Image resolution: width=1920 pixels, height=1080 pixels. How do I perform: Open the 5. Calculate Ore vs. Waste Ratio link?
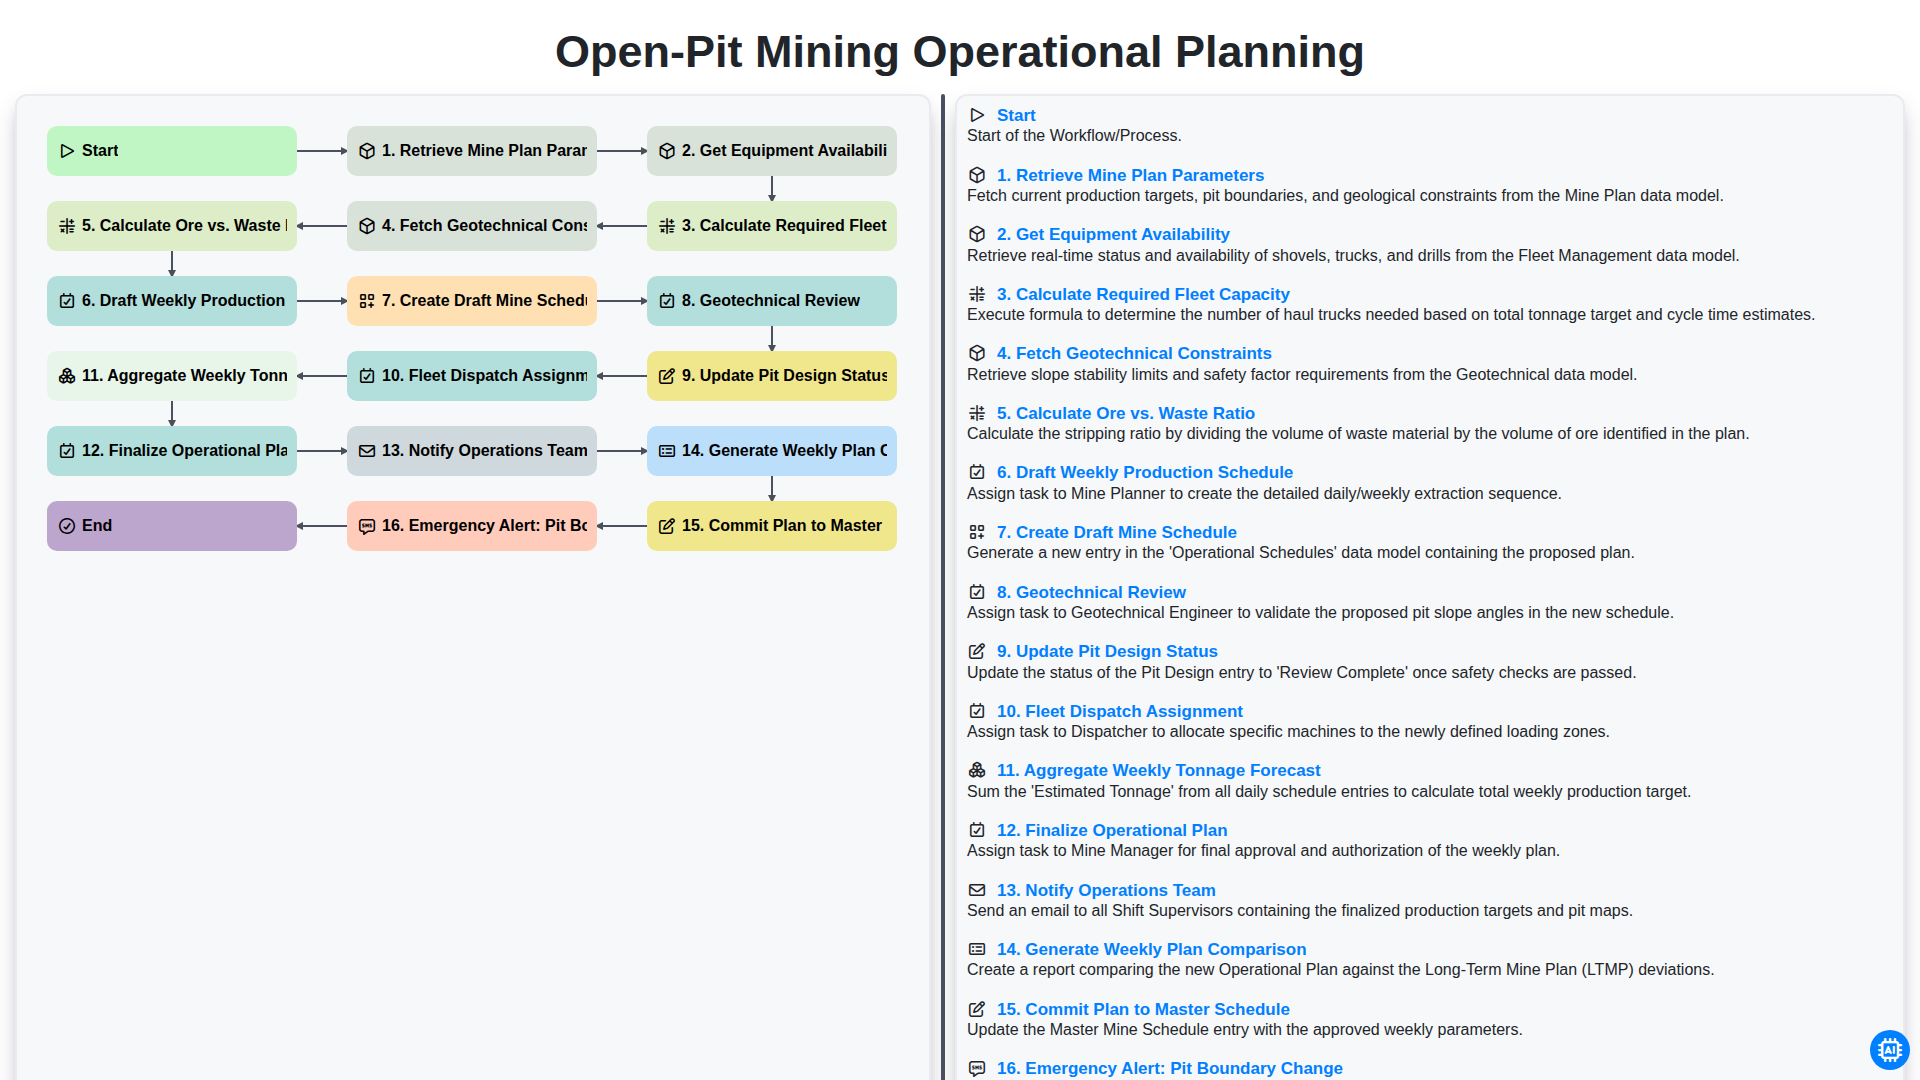click(1125, 413)
